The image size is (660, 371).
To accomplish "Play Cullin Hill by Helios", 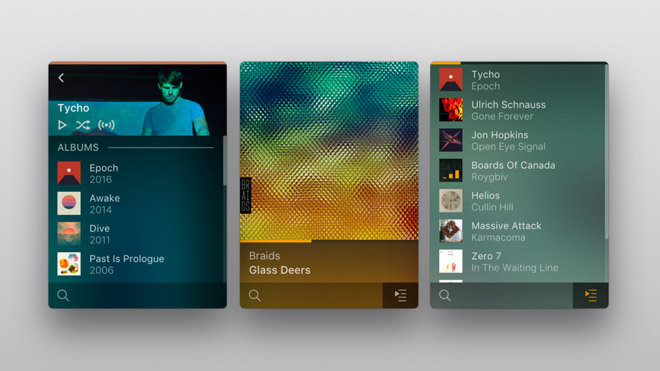I will [517, 201].
